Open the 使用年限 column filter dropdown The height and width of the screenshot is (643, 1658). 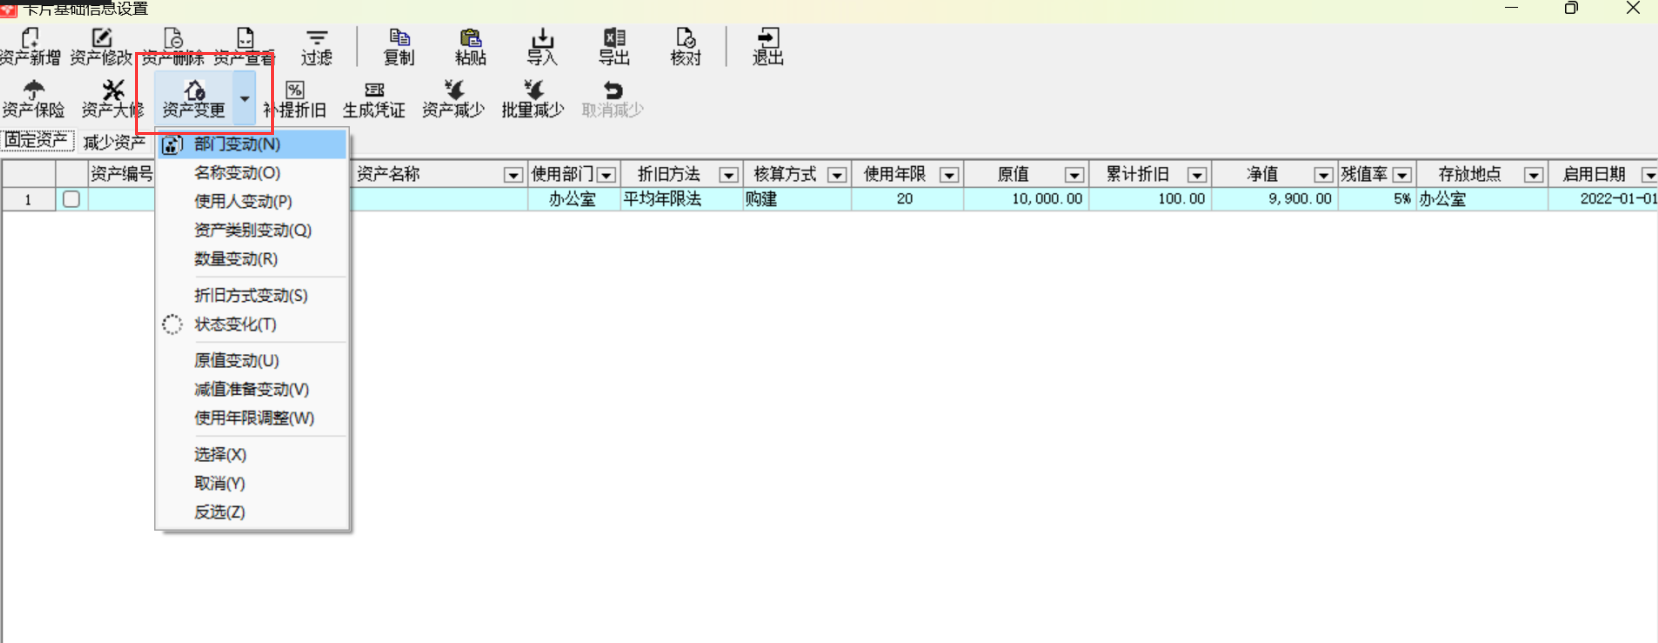click(x=949, y=175)
